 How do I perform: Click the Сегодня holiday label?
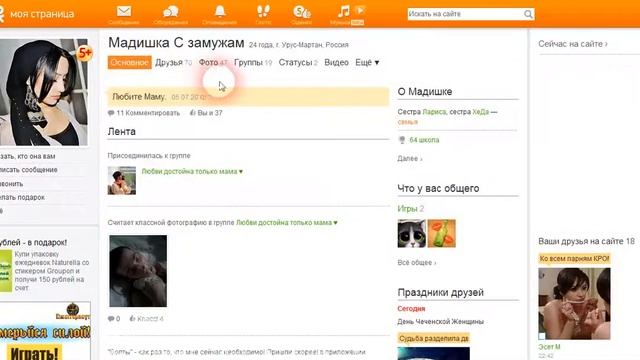411,309
